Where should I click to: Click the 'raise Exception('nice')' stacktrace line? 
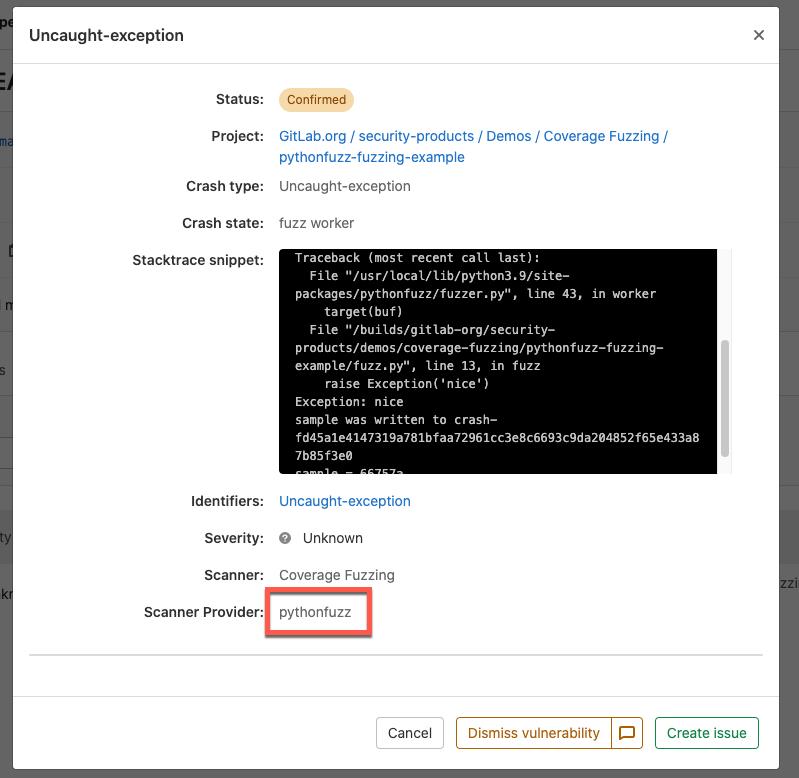407,384
